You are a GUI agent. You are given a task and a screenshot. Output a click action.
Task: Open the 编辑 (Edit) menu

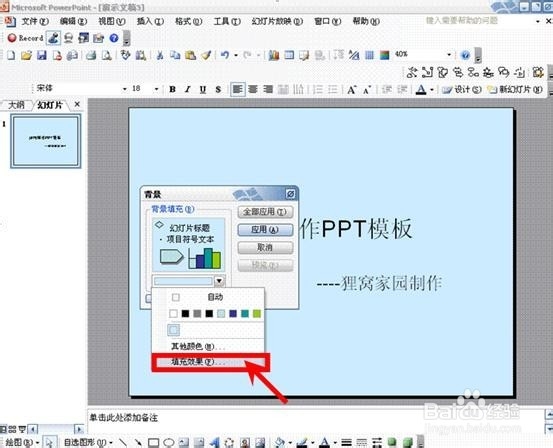click(x=73, y=22)
